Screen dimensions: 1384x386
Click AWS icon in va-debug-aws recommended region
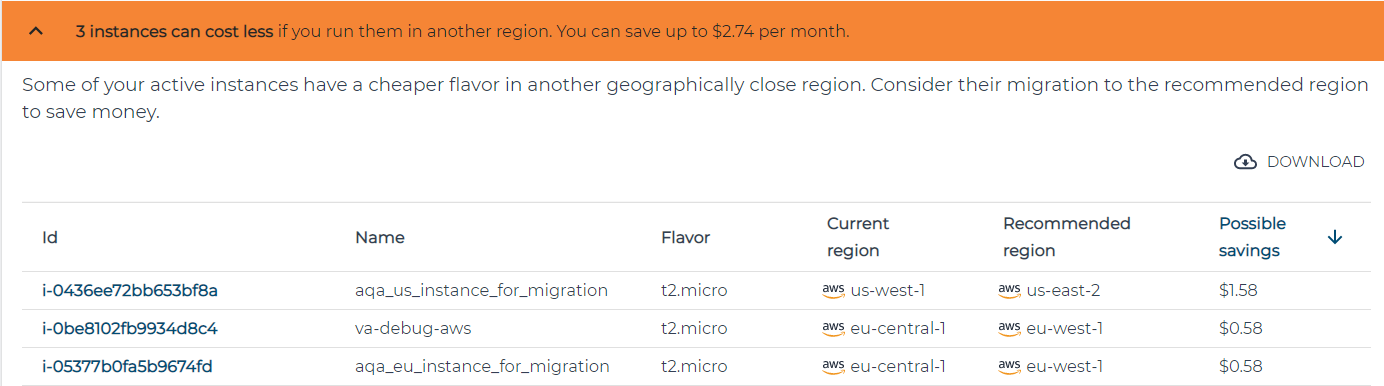1009,328
